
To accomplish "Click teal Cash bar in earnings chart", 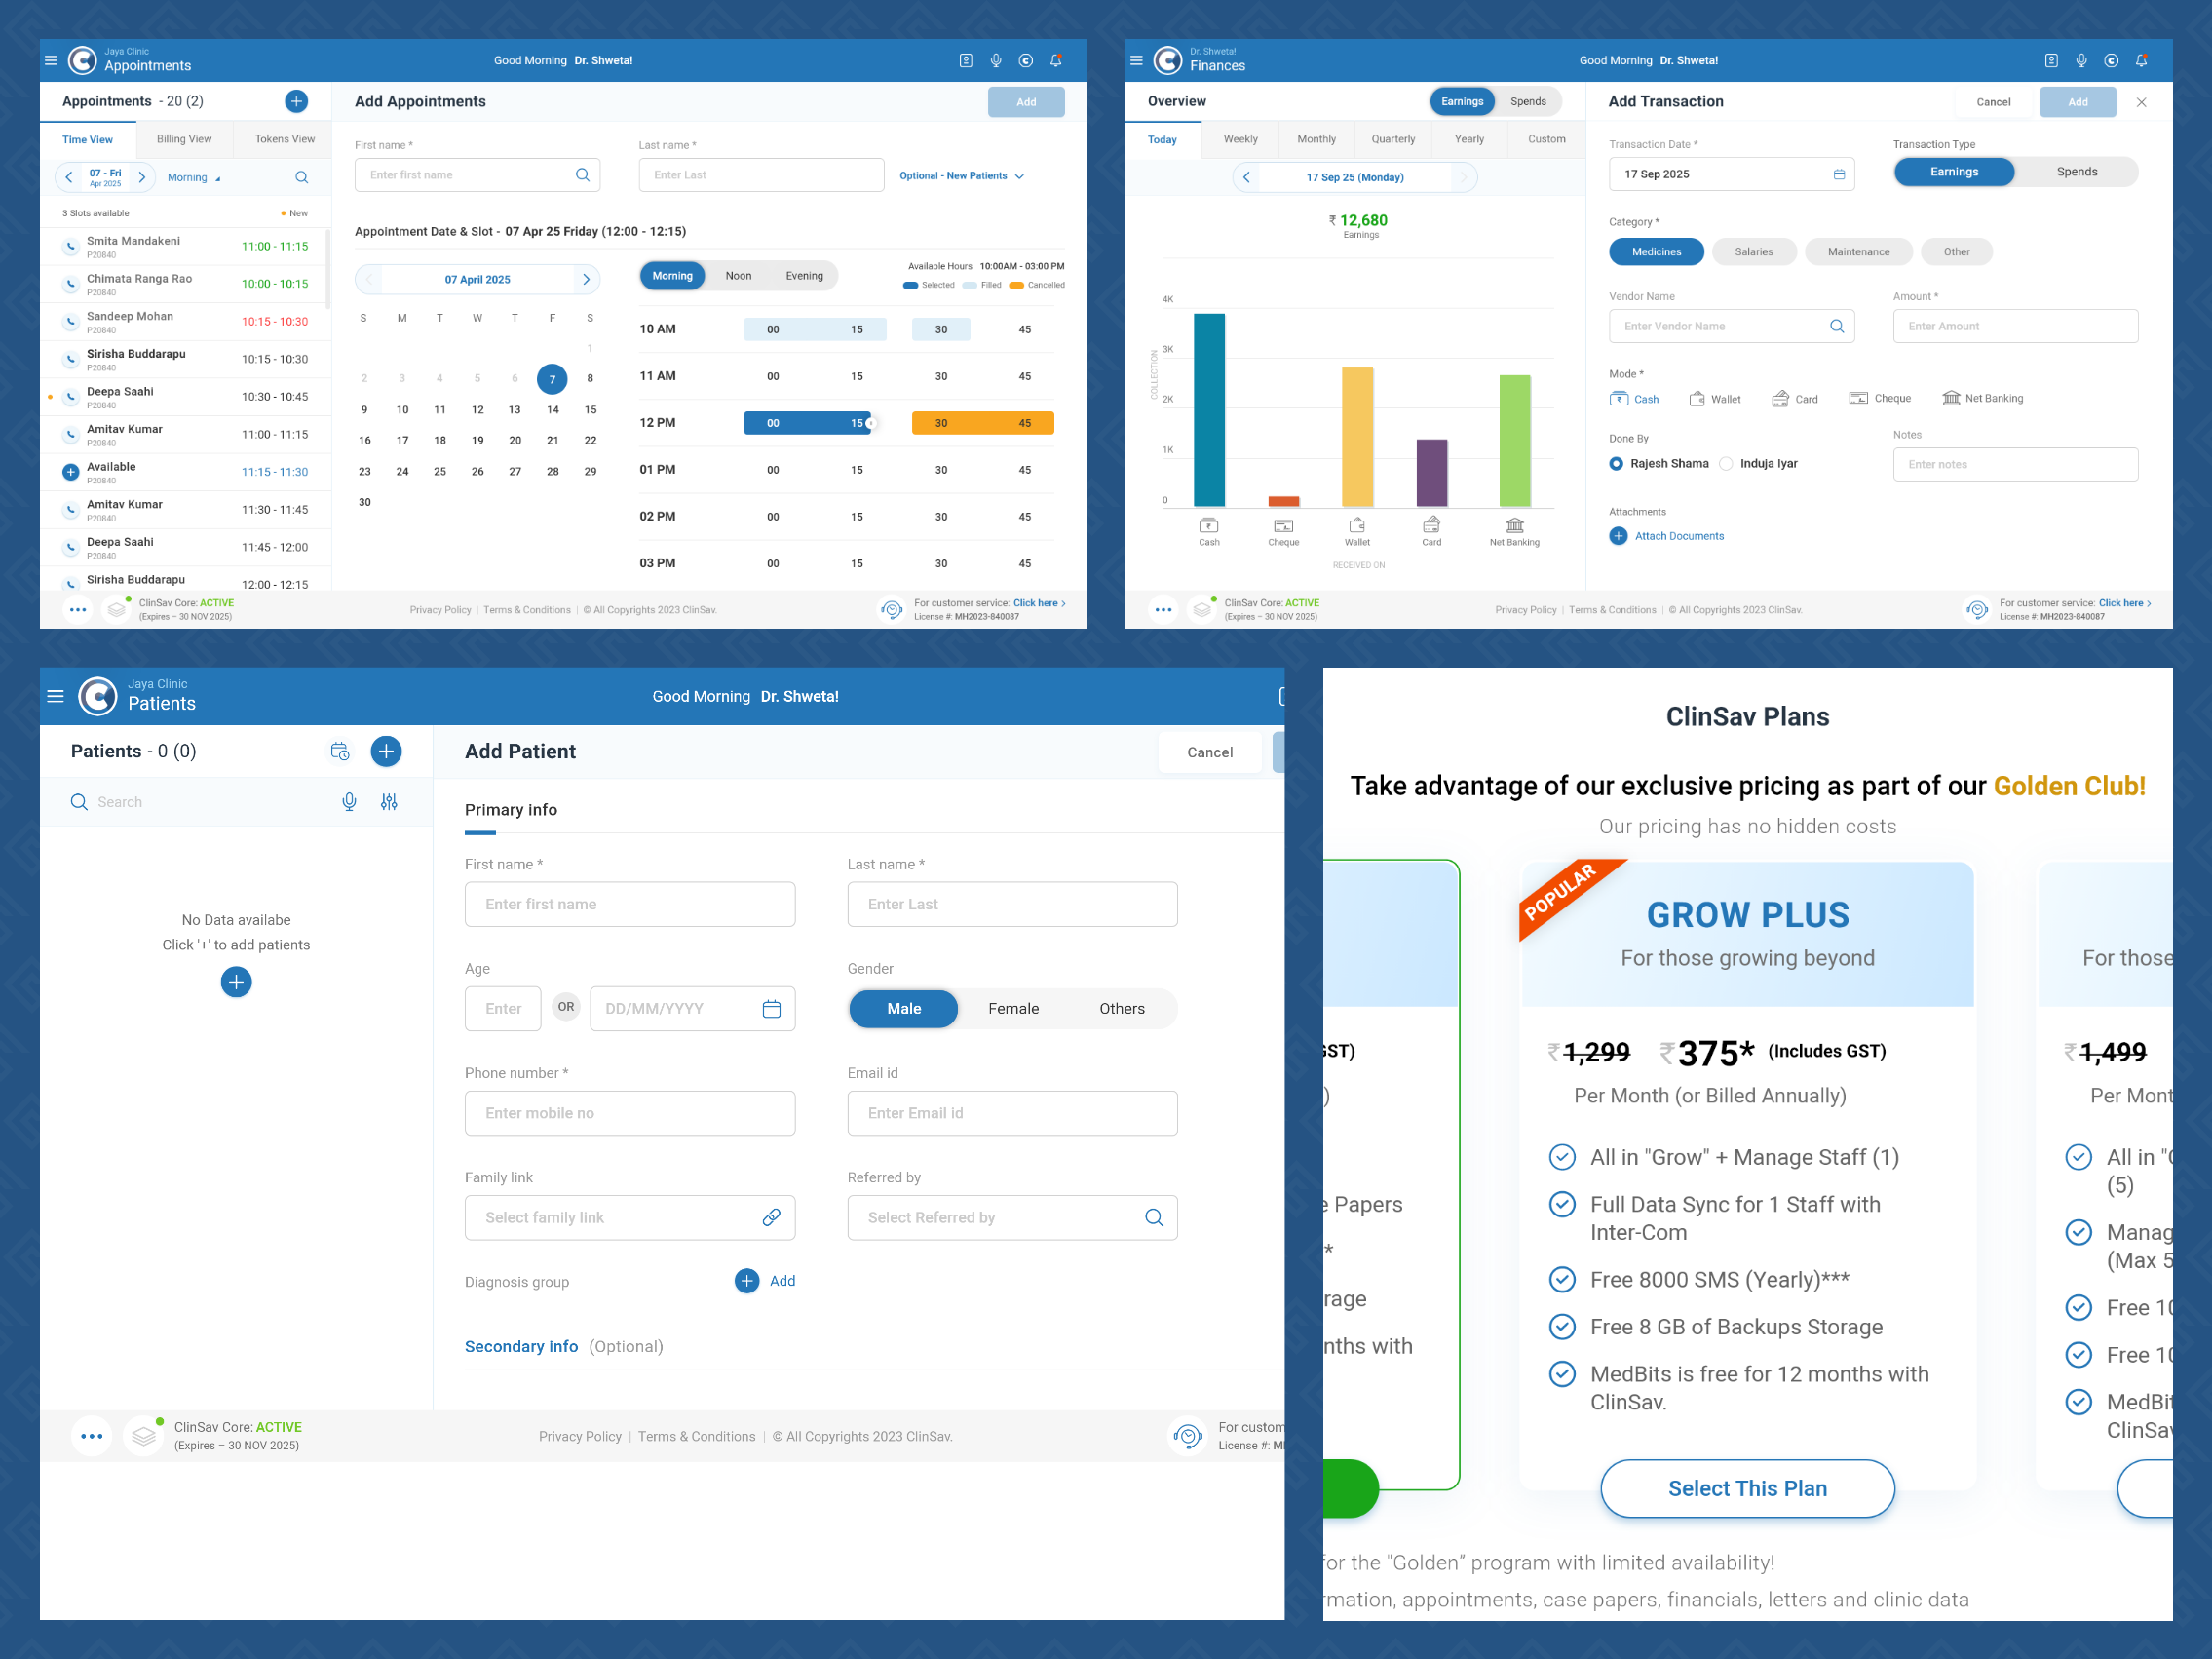I will tap(1209, 410).
